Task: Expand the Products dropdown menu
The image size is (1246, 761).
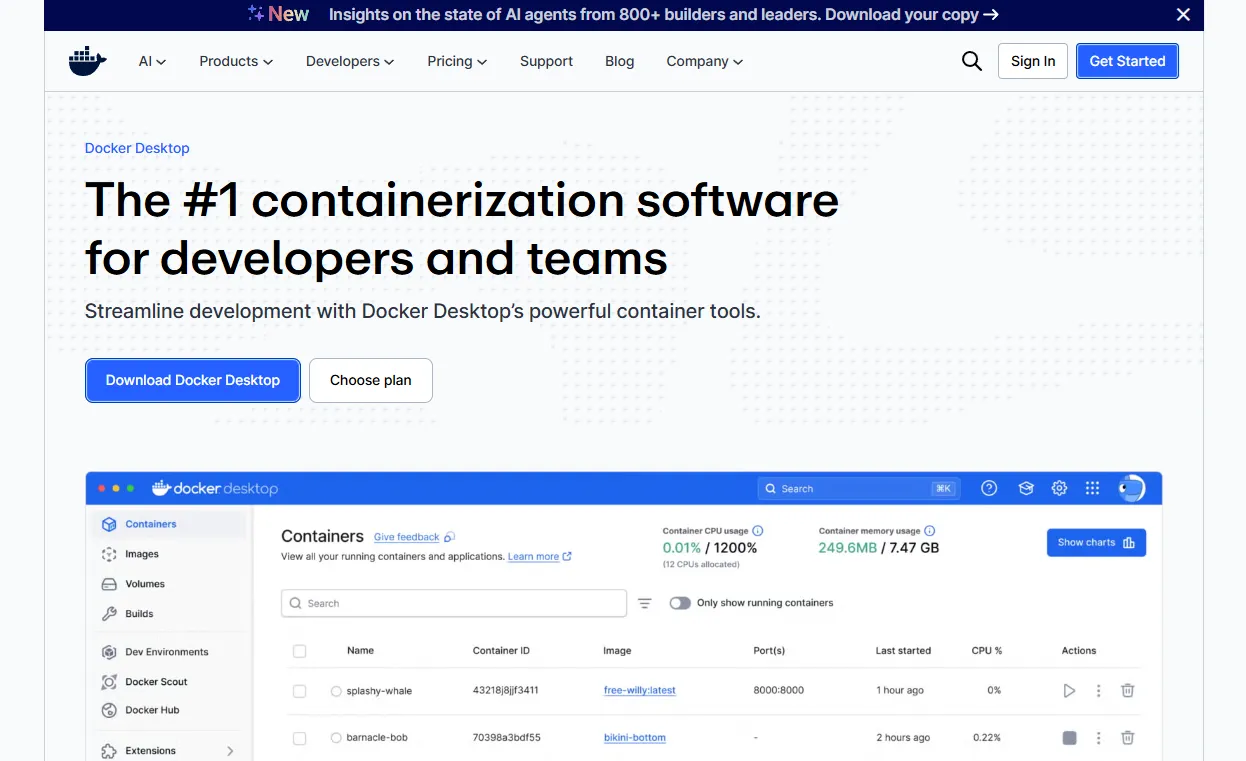Action: coord(236,61)
